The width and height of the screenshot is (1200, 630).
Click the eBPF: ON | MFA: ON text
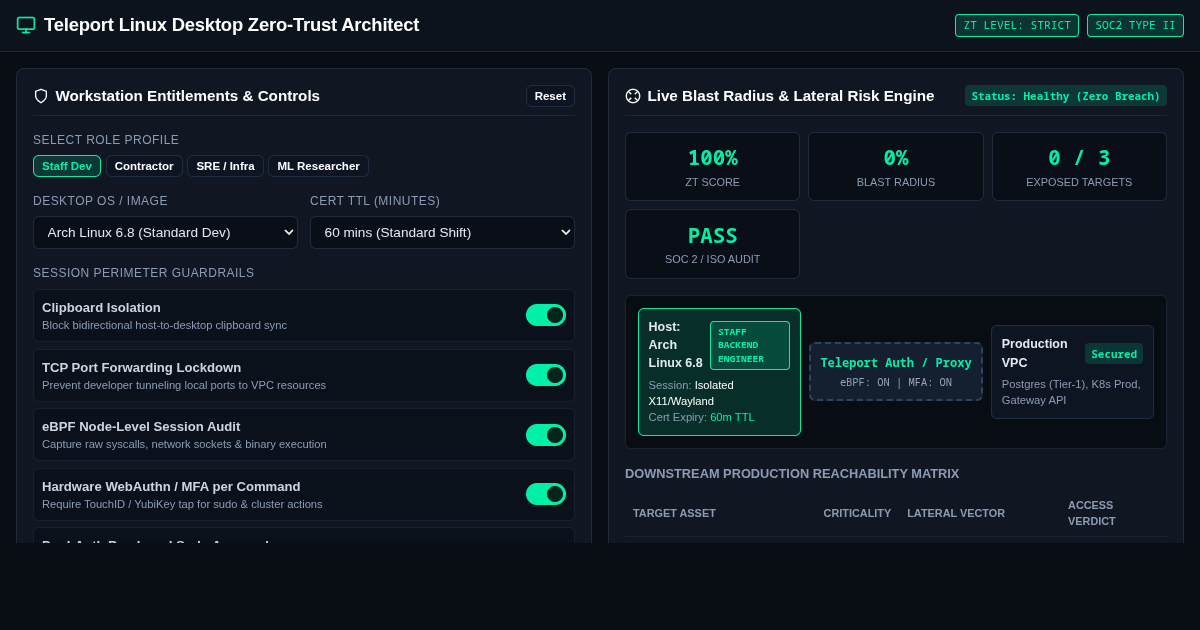896,382
